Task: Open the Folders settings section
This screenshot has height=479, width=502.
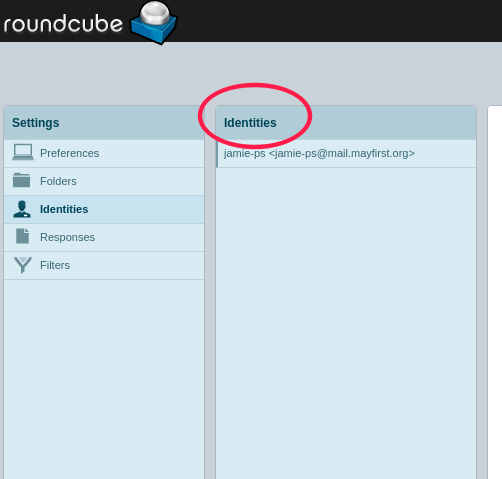Action: (104, 181)
